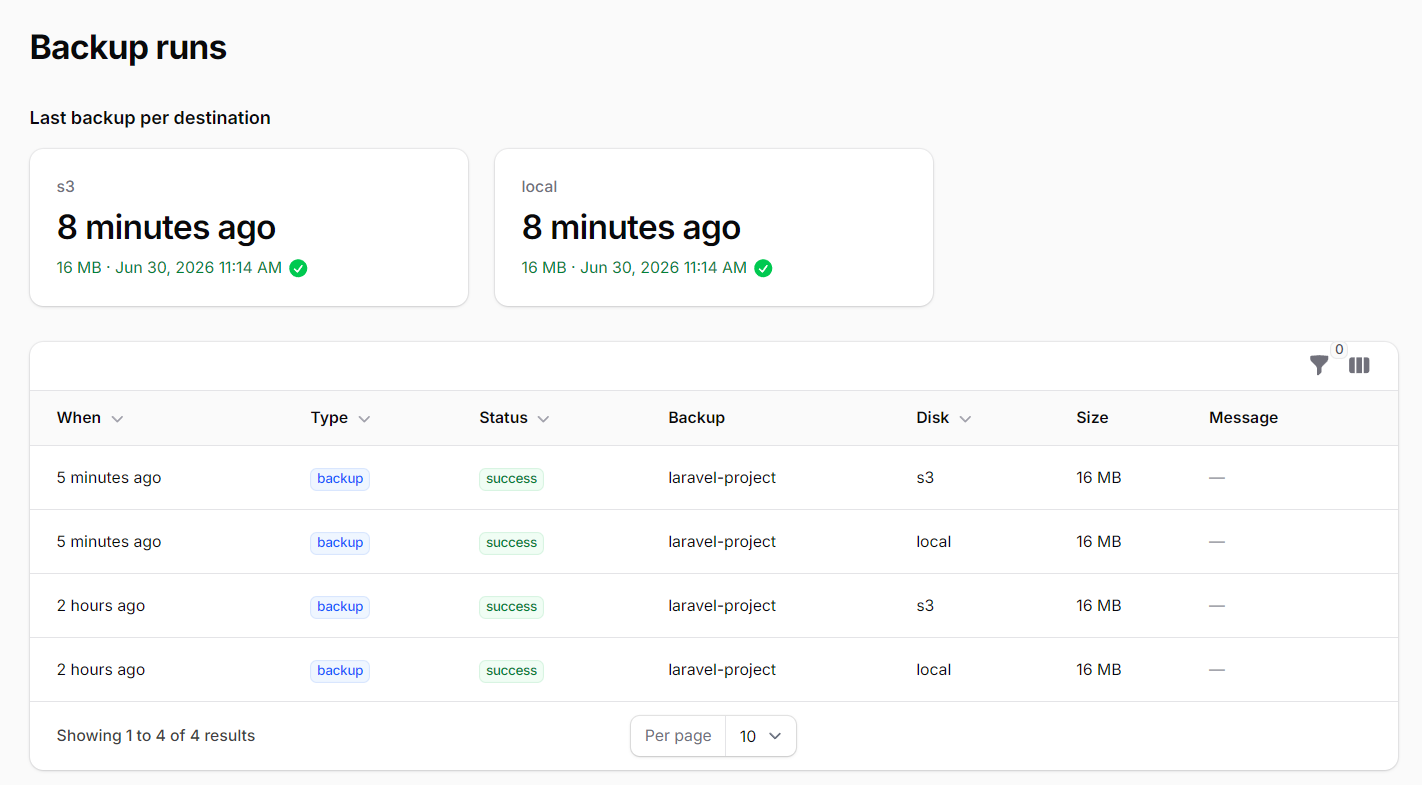
Task: Open the Per page dropdown
Action: [x=760, y=736]
